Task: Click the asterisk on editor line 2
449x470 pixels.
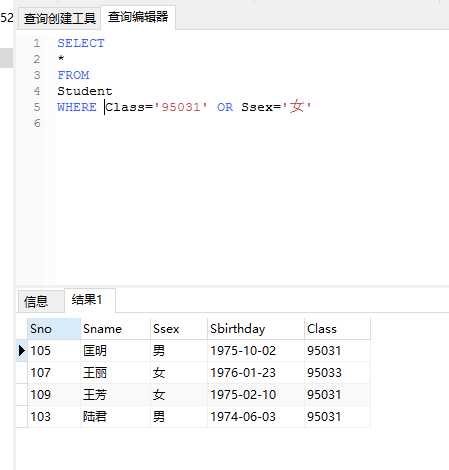Action: pos(61,59)
